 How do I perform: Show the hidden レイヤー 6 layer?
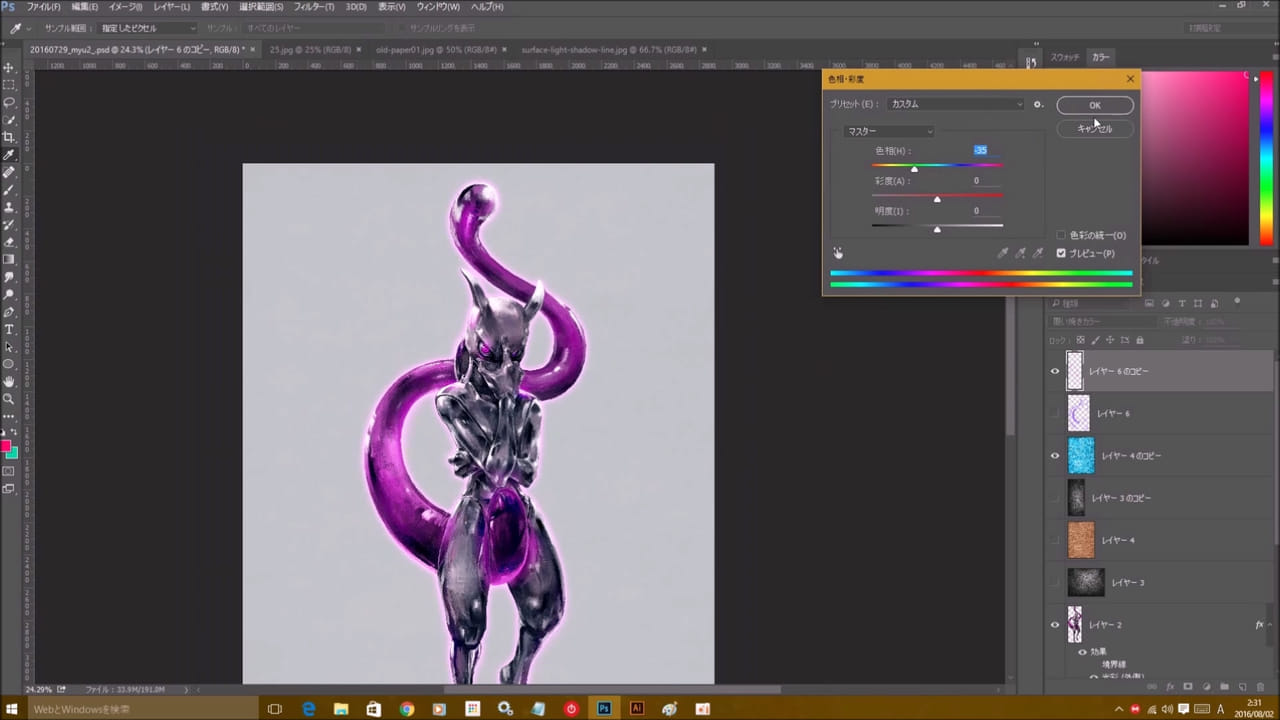1054,414
